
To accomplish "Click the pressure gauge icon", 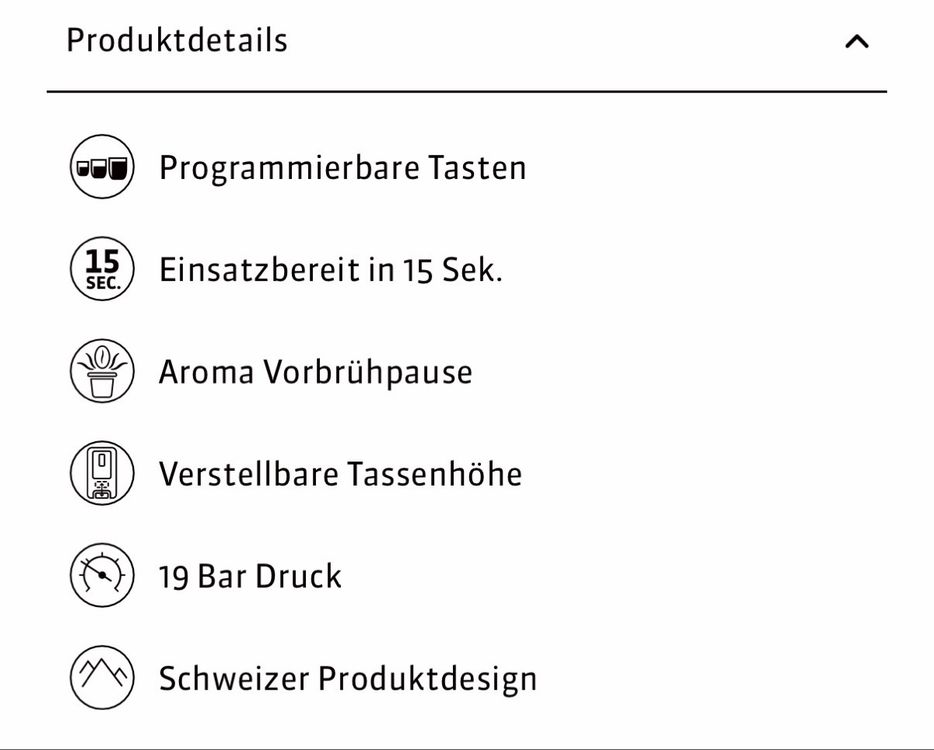I will 102,575.
